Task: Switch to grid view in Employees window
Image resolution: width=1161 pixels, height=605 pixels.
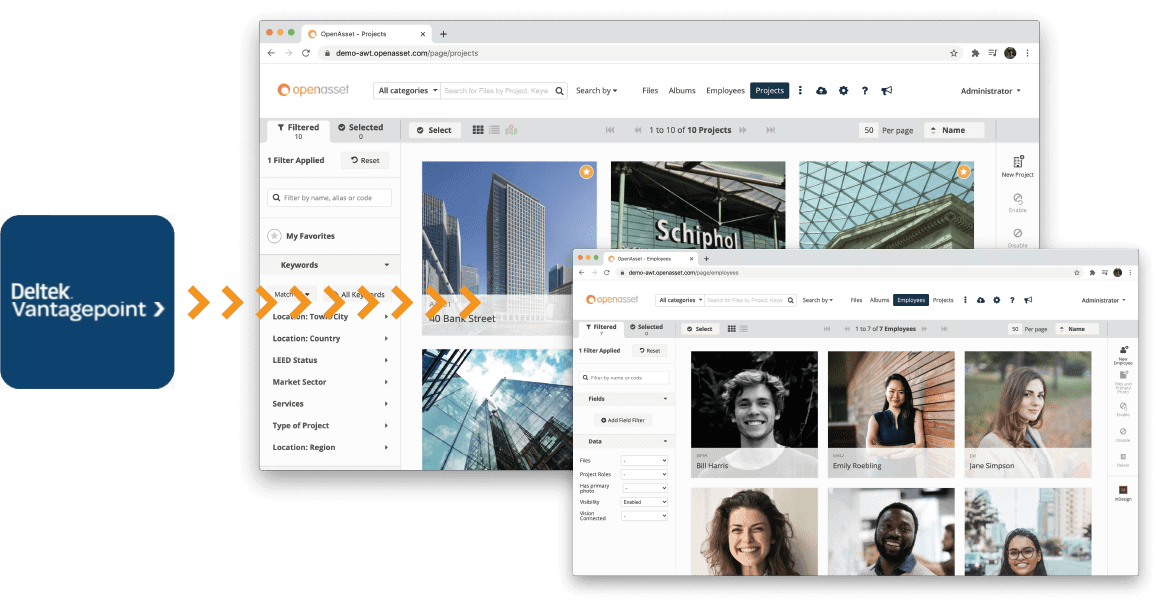Action: tap(732, 329)
